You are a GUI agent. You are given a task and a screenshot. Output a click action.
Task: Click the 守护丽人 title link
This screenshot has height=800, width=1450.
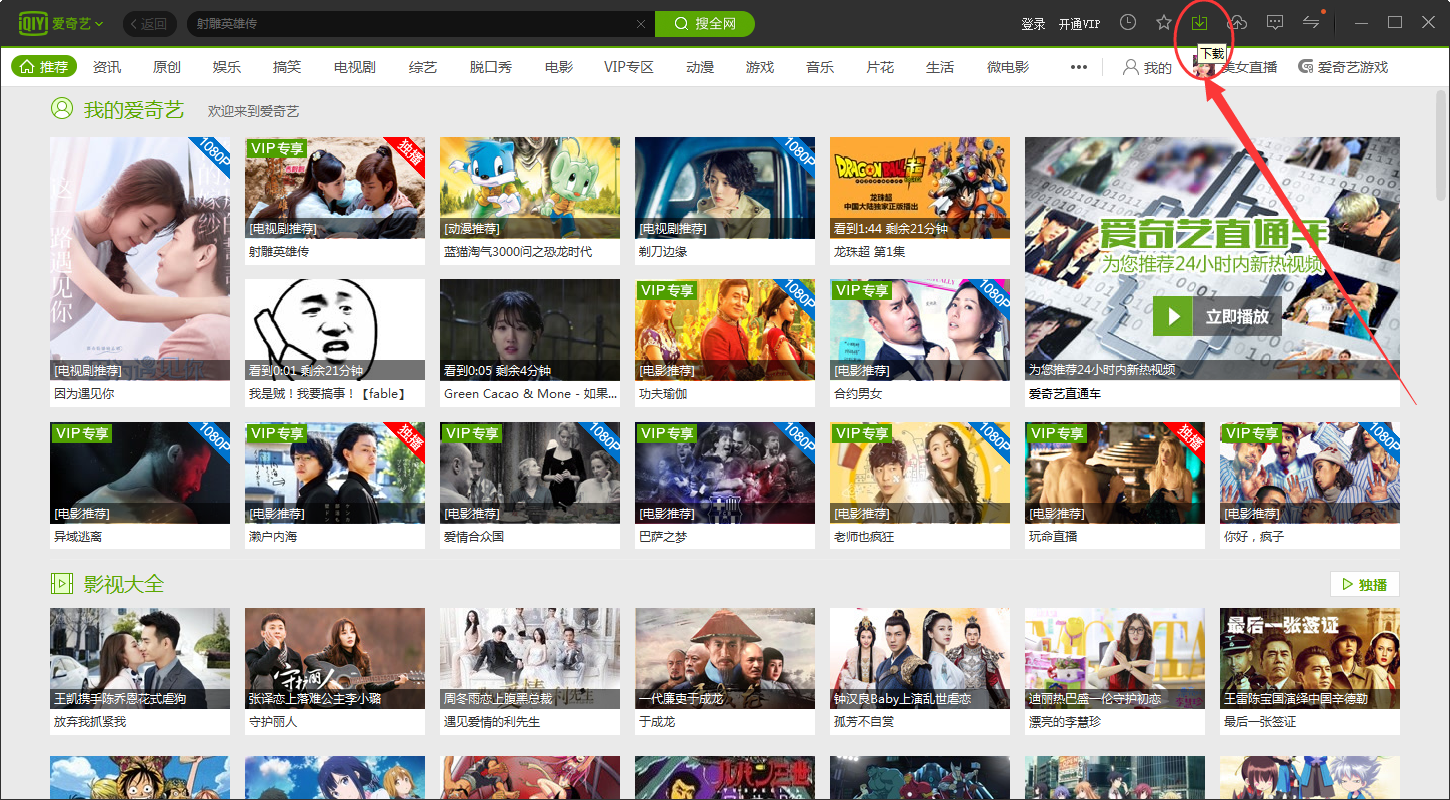pos(273,722)
